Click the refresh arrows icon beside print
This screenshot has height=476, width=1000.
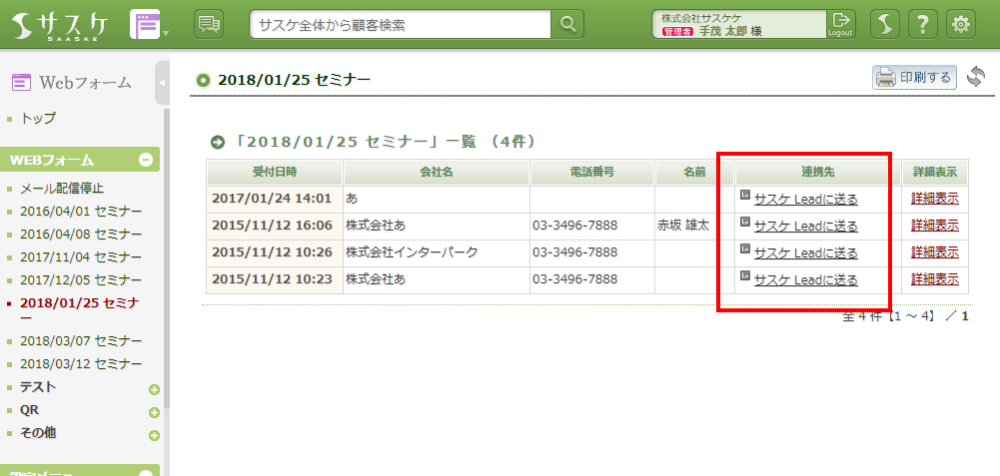[x=976, y=77]
